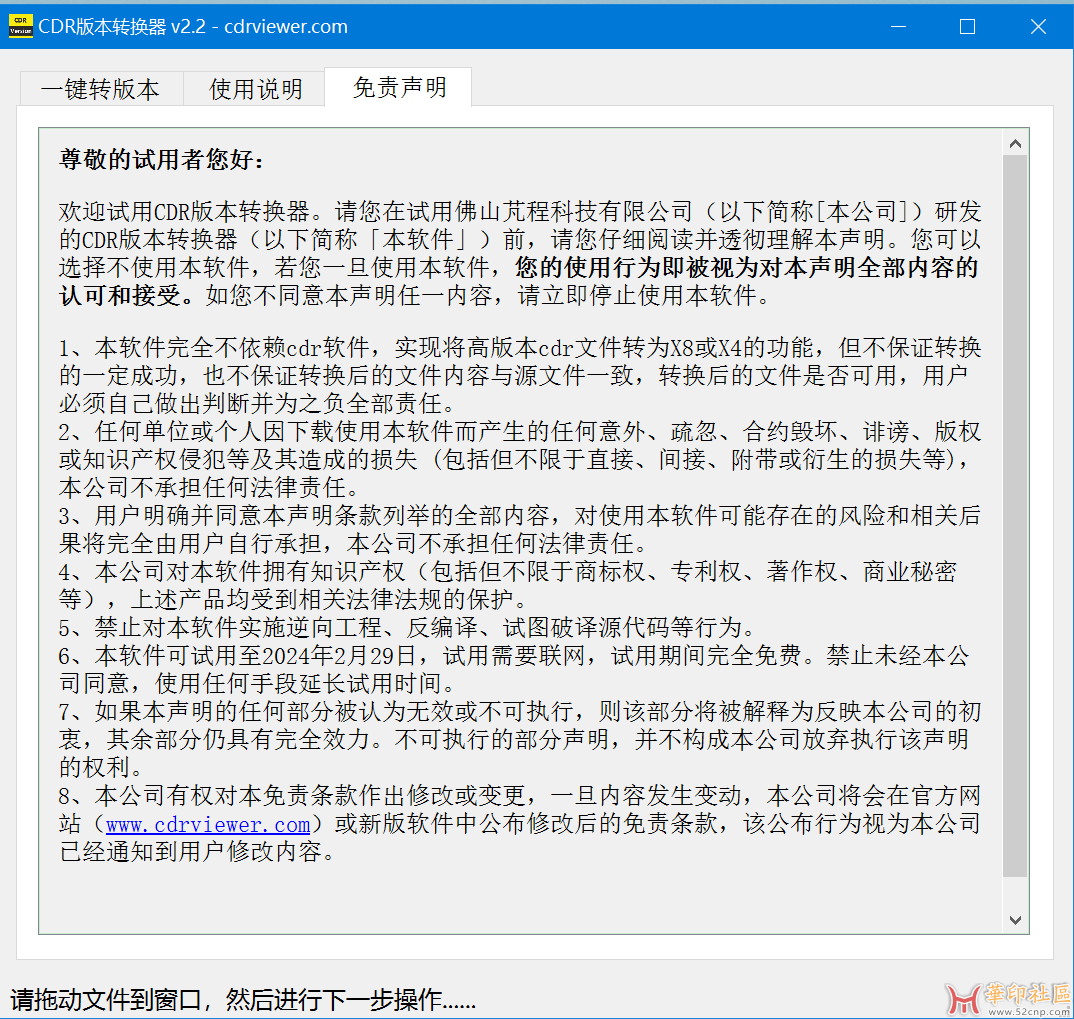Switch to the 一键转版本 tab

pos(100,89)
